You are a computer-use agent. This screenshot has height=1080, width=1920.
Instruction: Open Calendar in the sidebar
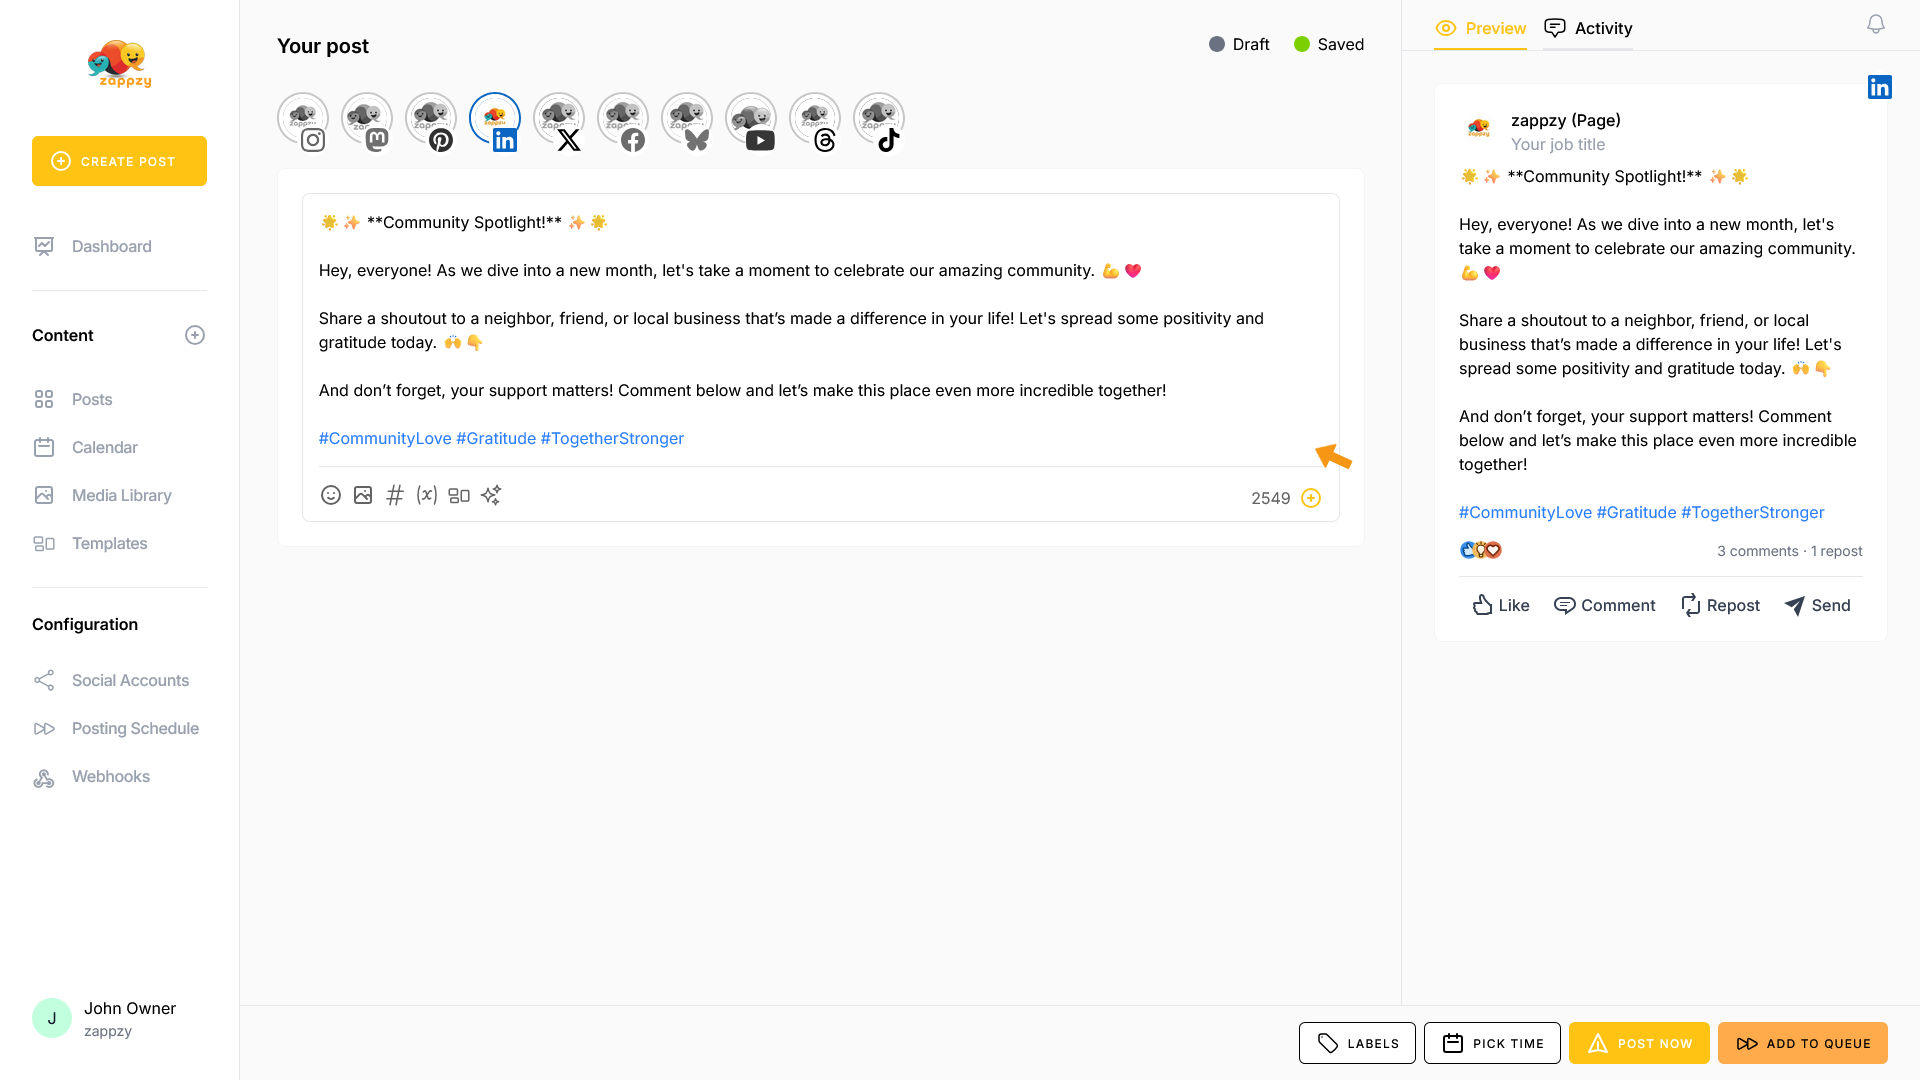(x=104, y=447)
